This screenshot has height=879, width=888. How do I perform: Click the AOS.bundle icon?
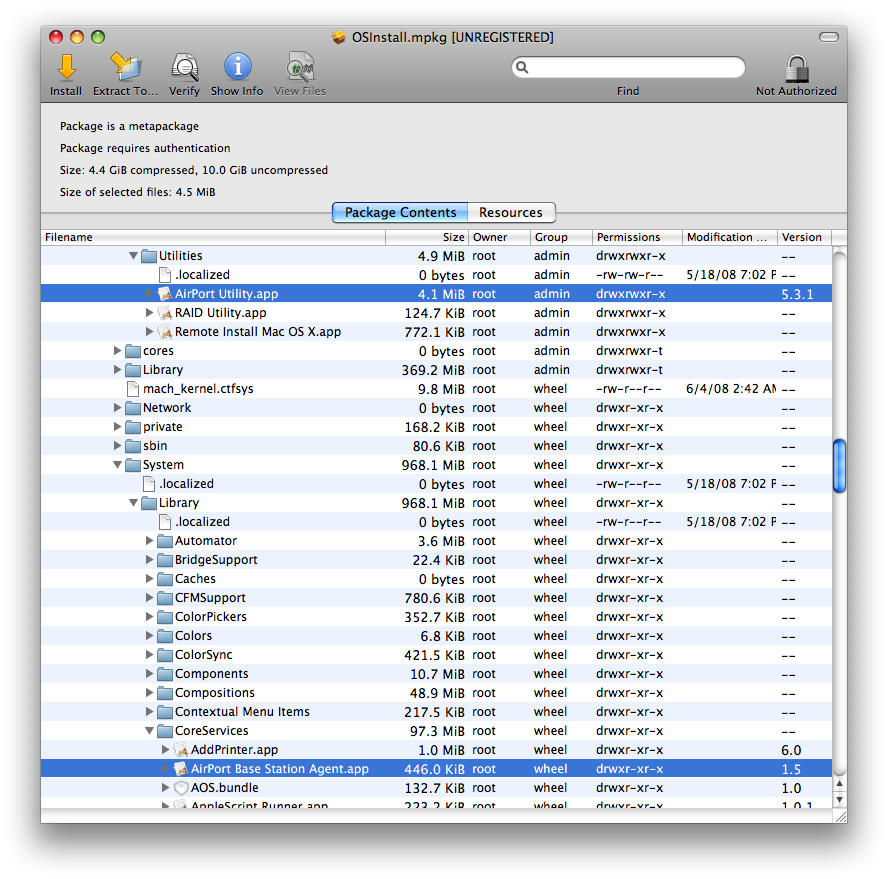pos(181,788)
